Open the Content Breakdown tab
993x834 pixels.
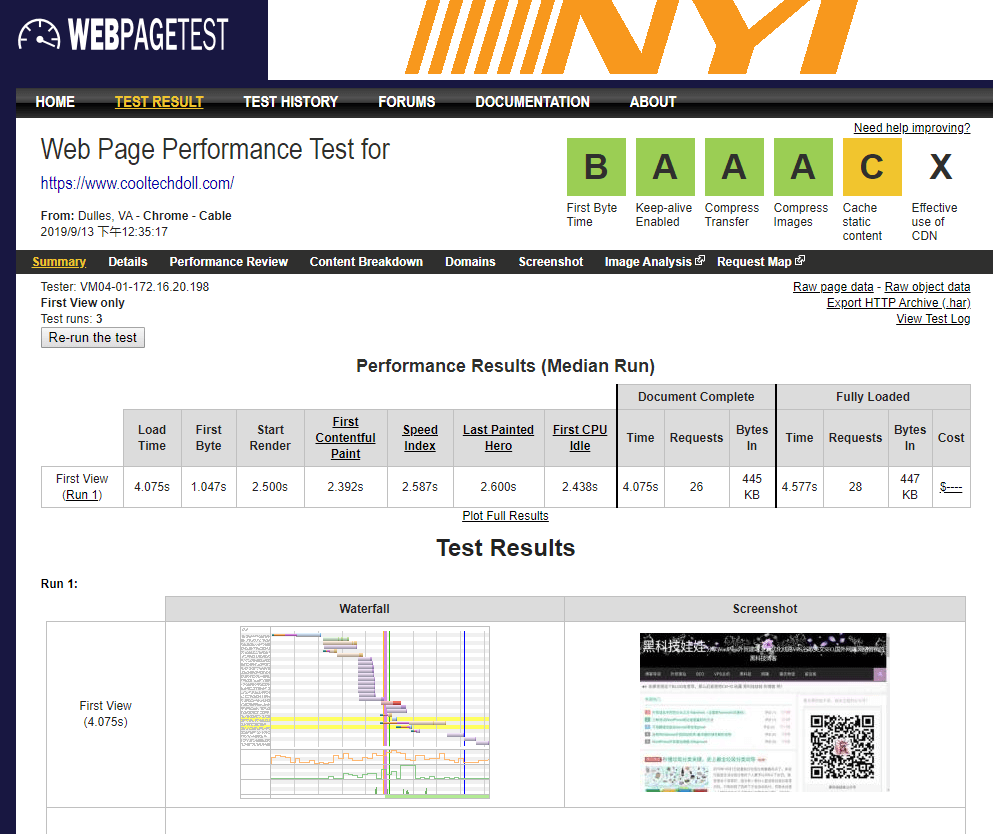click(366, 262)
